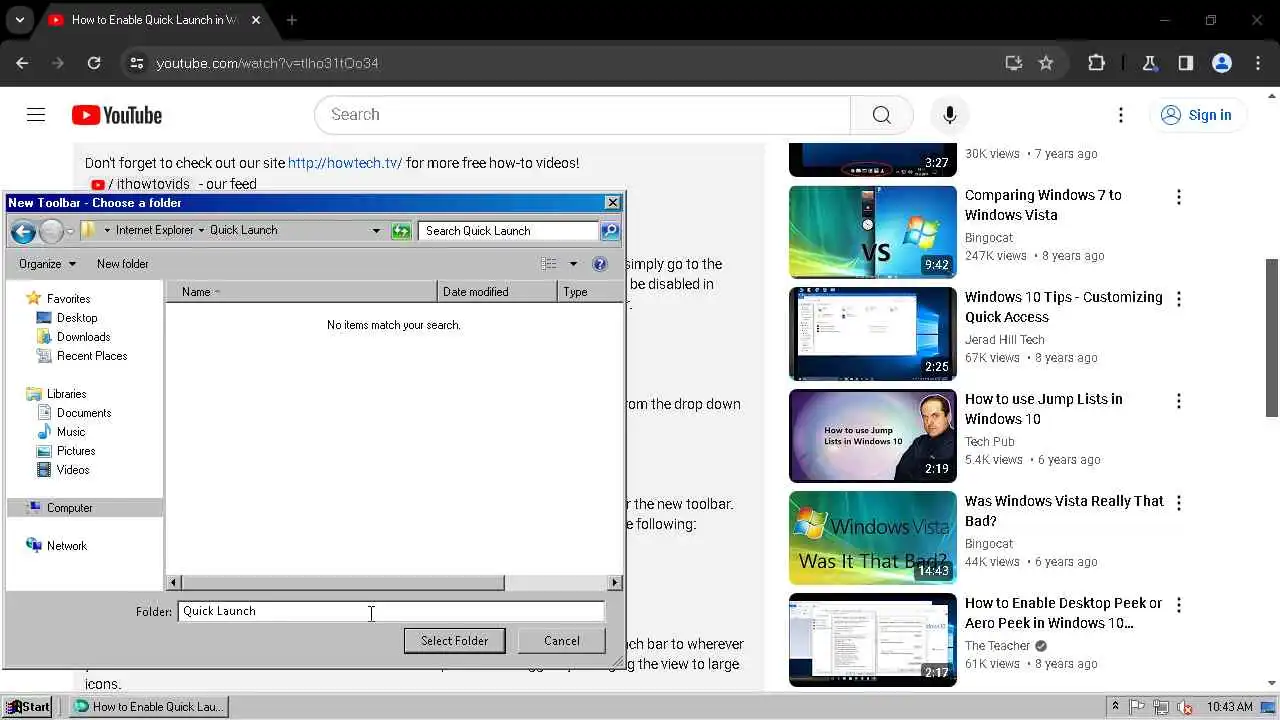Image resolution: width=1280 pixels, height=720 pixels.
Task: Click the green refresh icon beside address path
Action: [401, 231]
